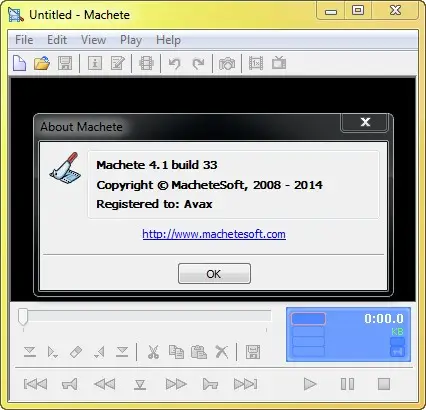426x410 pixels.
Task: Open the File menu
Action: (24, 40)
